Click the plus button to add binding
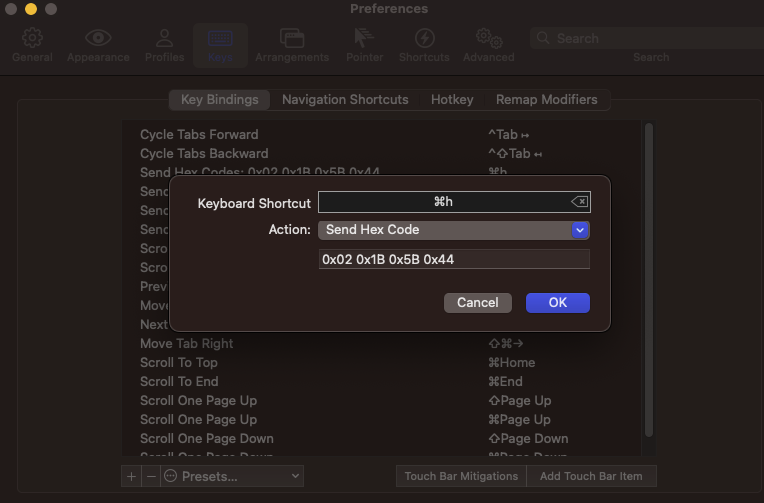This screenshot has height=503, width=764. pos(131,477)
